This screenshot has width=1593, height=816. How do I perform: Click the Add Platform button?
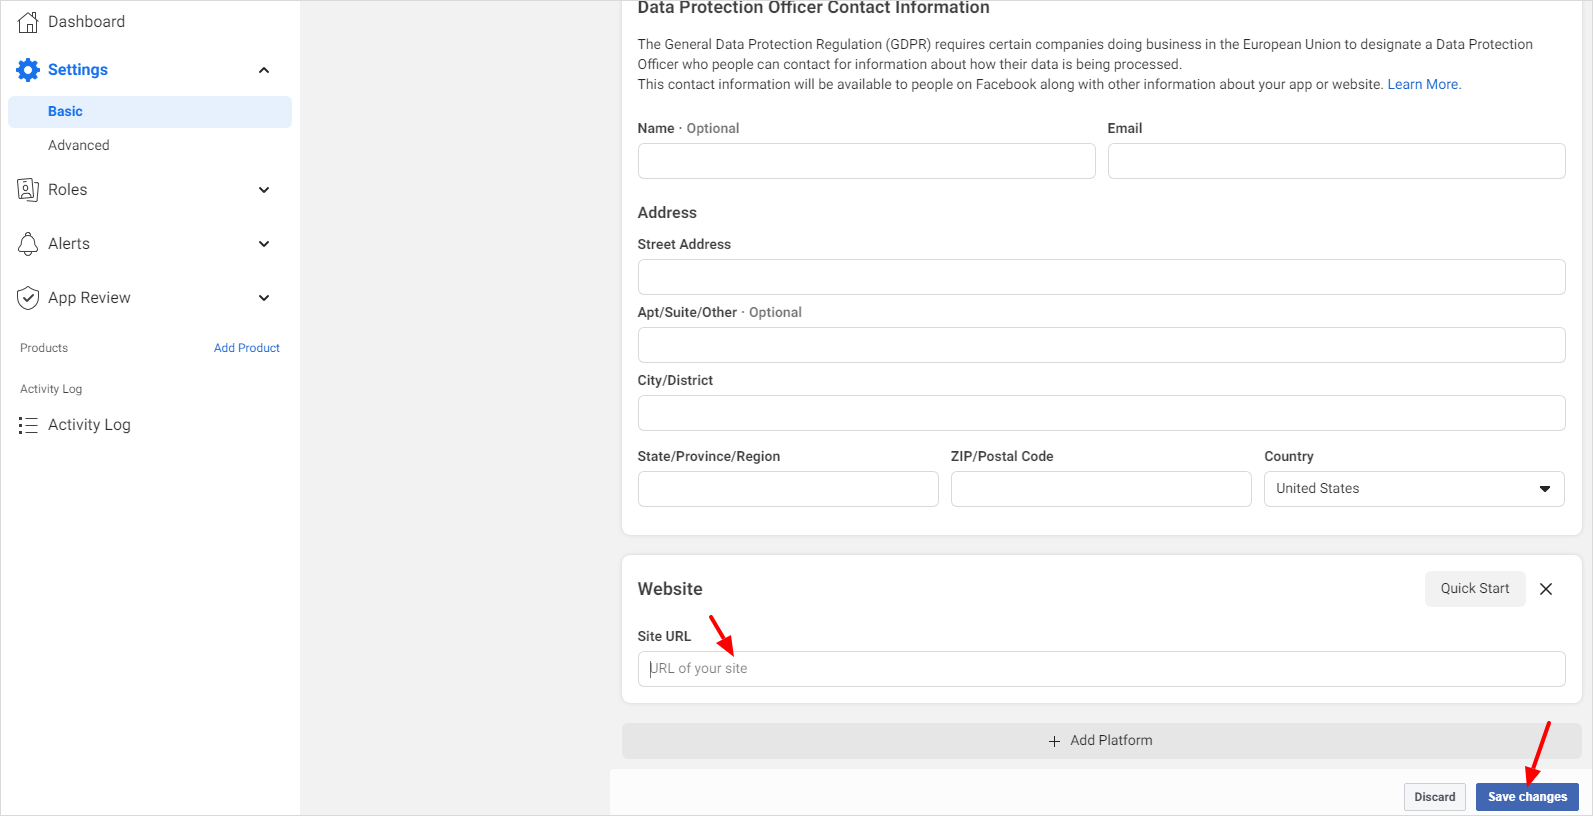pos(1101,741)
